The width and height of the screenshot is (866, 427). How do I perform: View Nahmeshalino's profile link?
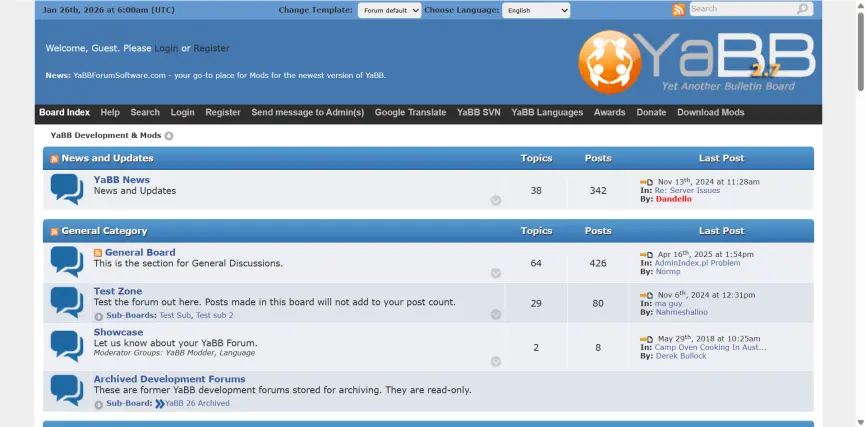[x=682, y=312]
